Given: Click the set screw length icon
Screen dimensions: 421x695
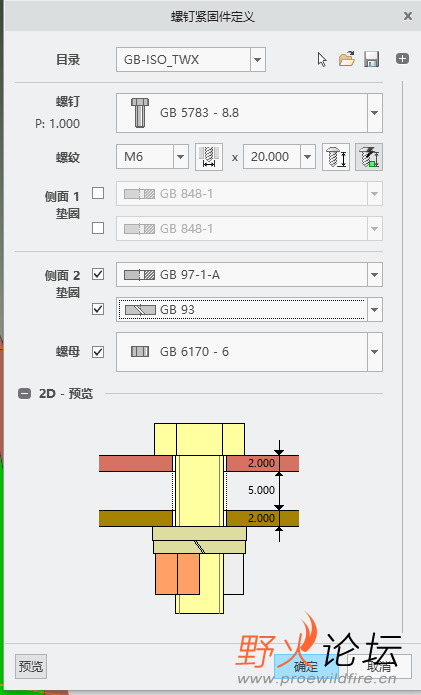Looking at the screenshot, I should pos(336,157).
